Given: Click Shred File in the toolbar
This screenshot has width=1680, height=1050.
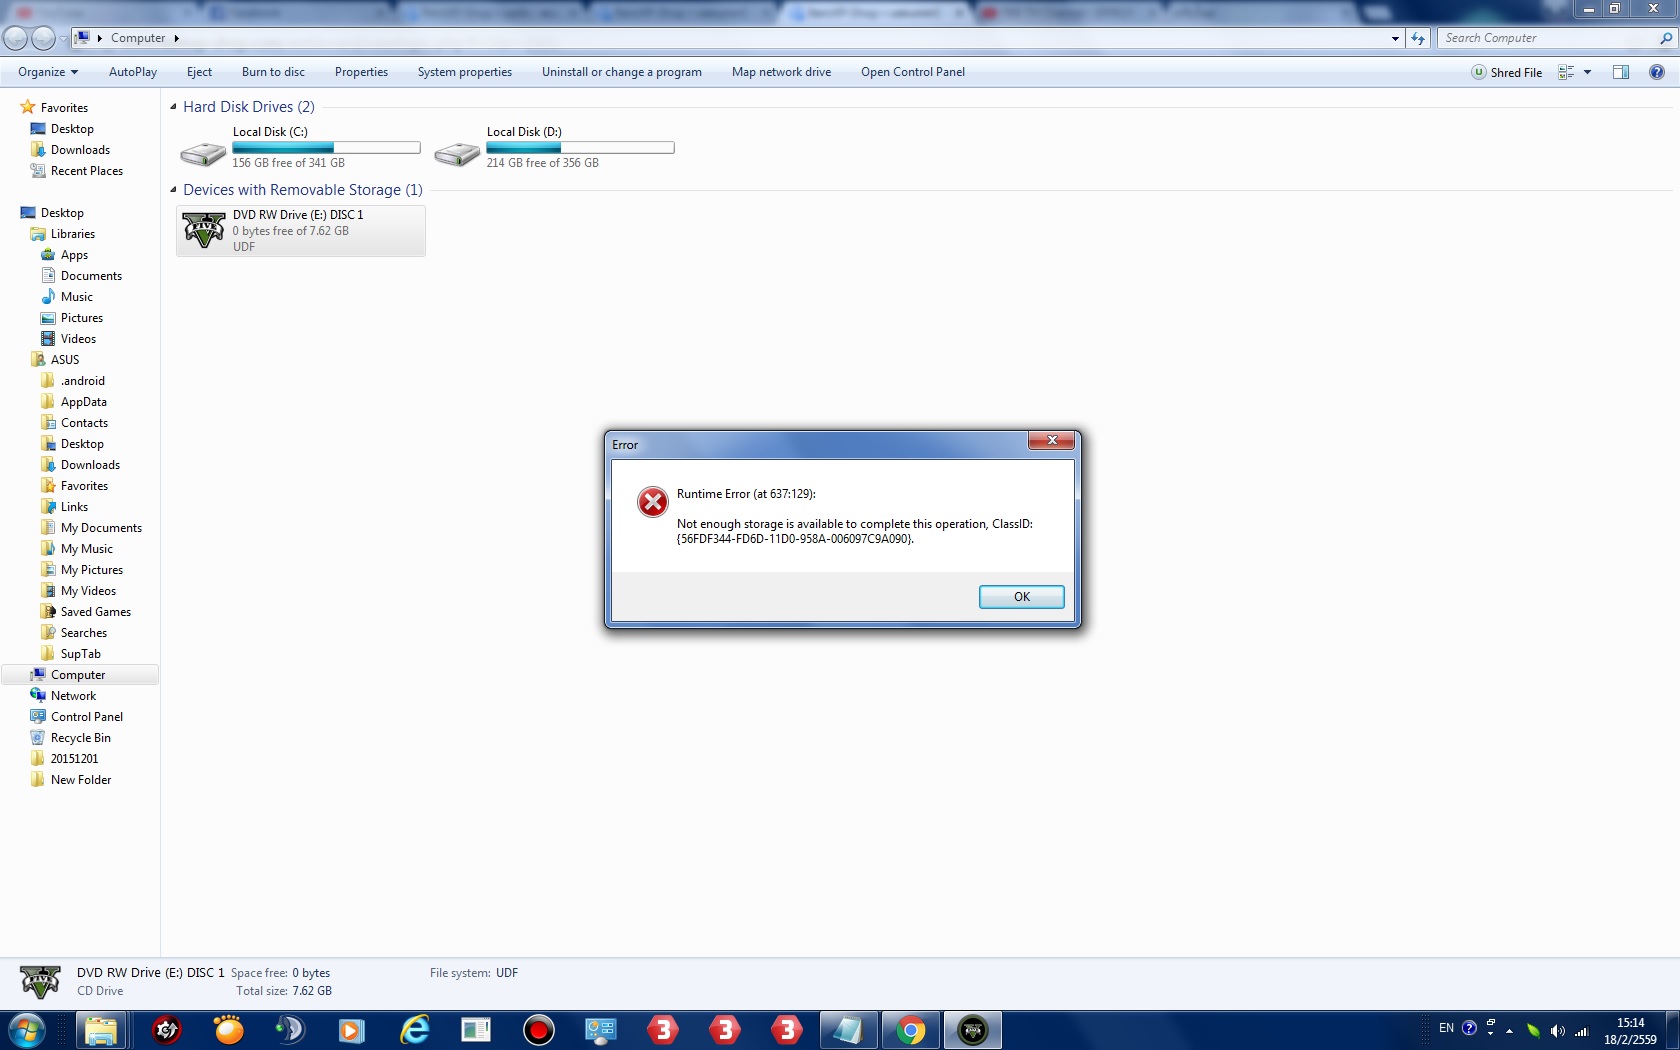Looking at the screenshot, I should click(1506, 72).
